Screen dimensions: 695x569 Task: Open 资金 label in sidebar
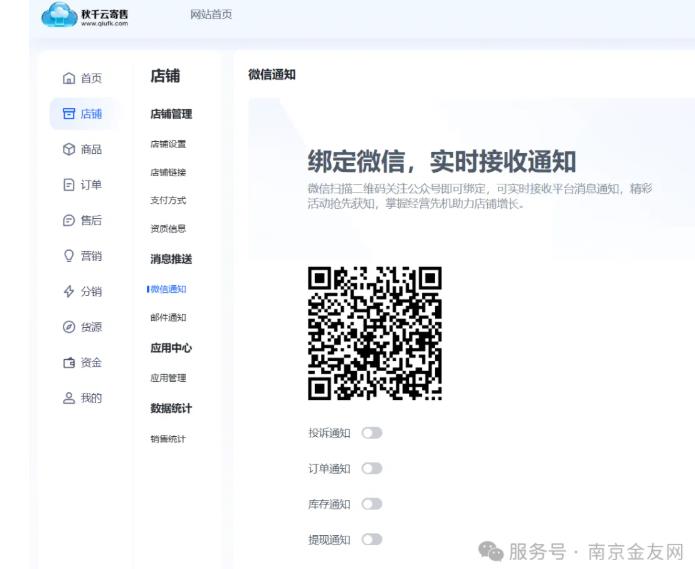[x=91, y=362]
